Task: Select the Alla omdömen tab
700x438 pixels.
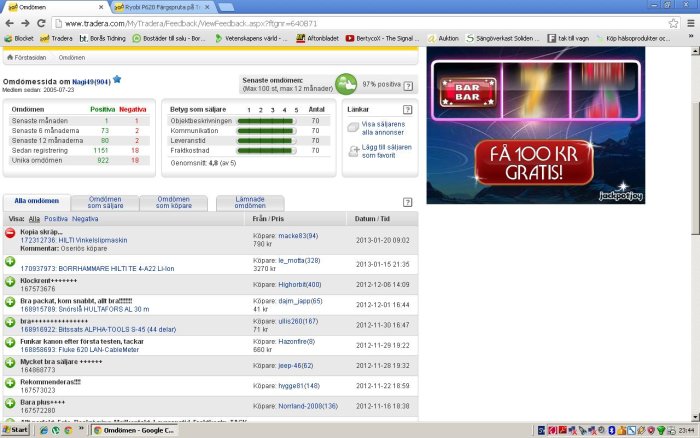Action: point(37,201)
